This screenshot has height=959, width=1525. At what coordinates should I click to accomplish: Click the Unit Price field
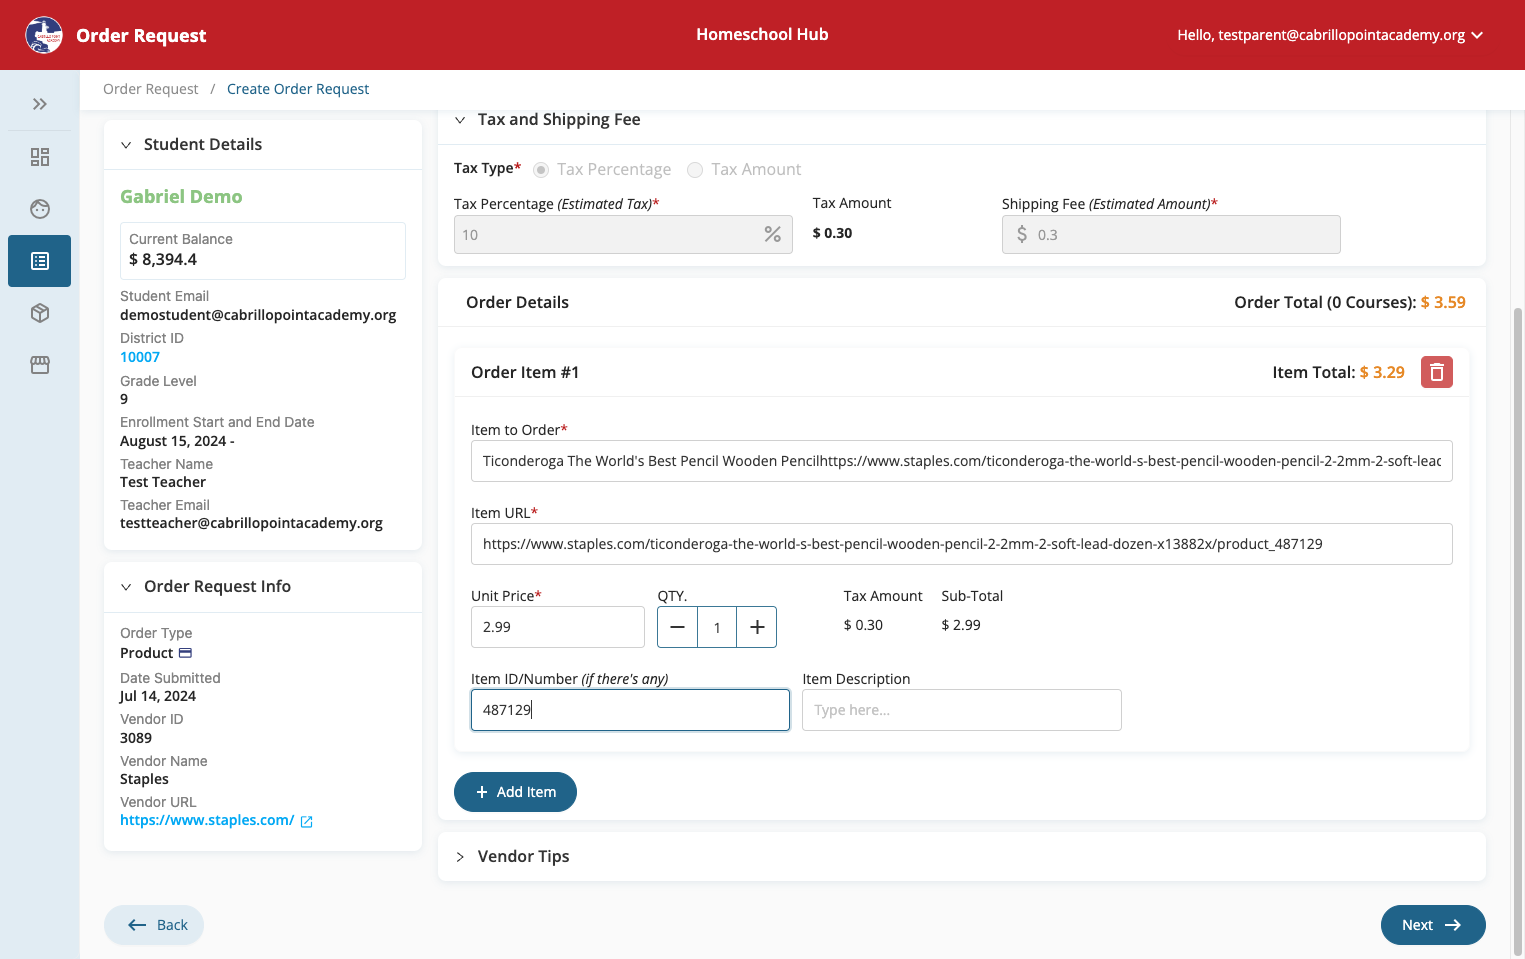pyautogui.click(x=558, y=627)
